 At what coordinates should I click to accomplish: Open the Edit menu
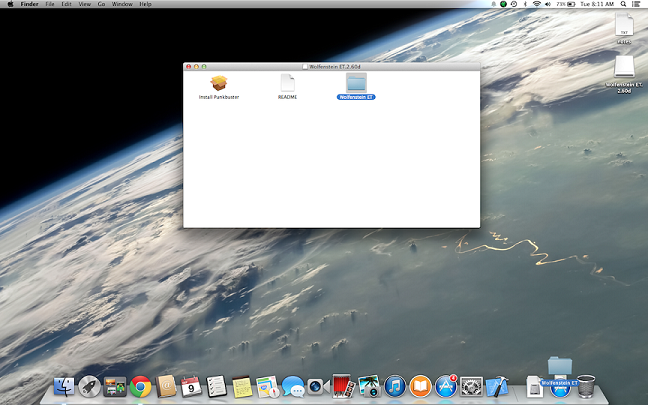click(x=66, y=4)
